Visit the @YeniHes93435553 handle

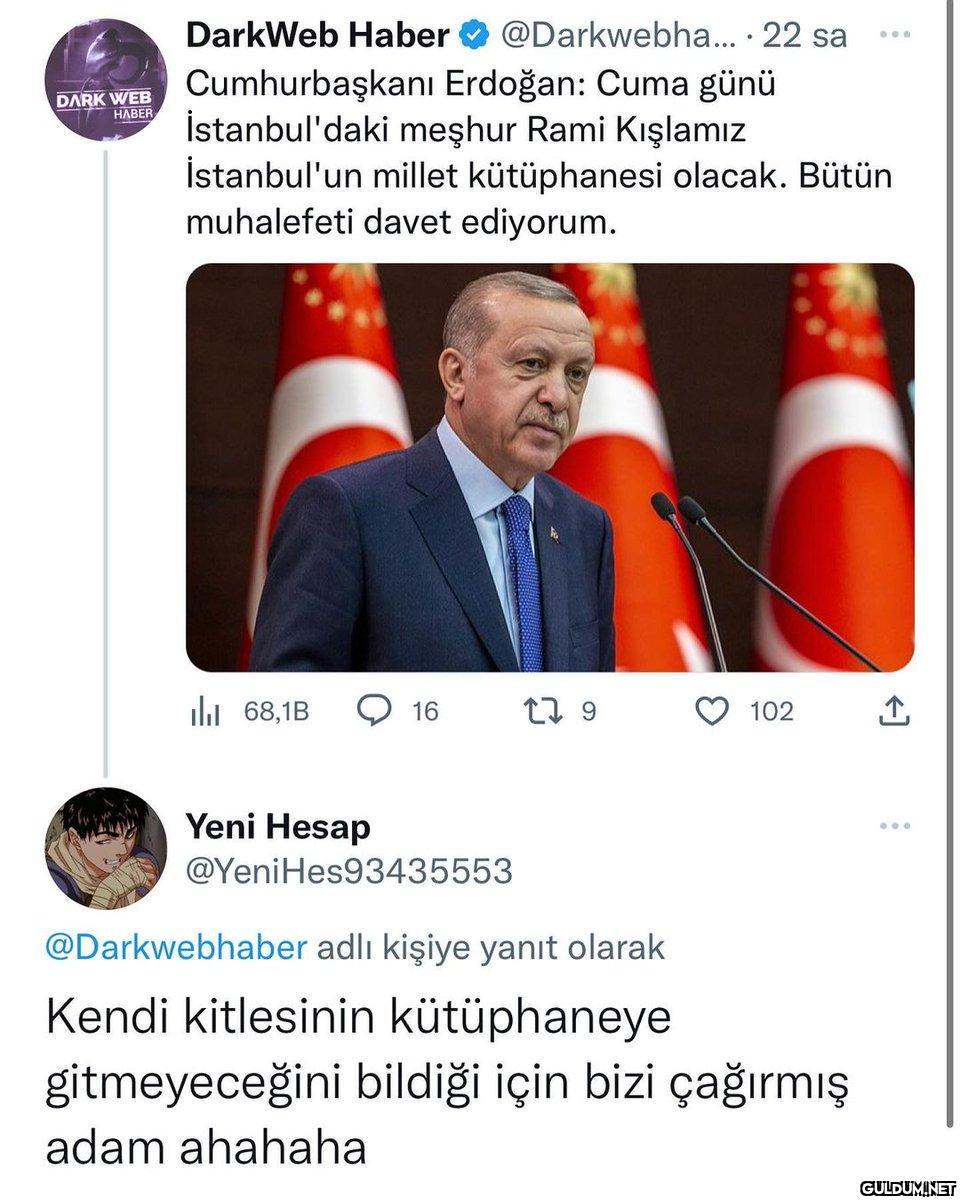[x=349, y=872]
